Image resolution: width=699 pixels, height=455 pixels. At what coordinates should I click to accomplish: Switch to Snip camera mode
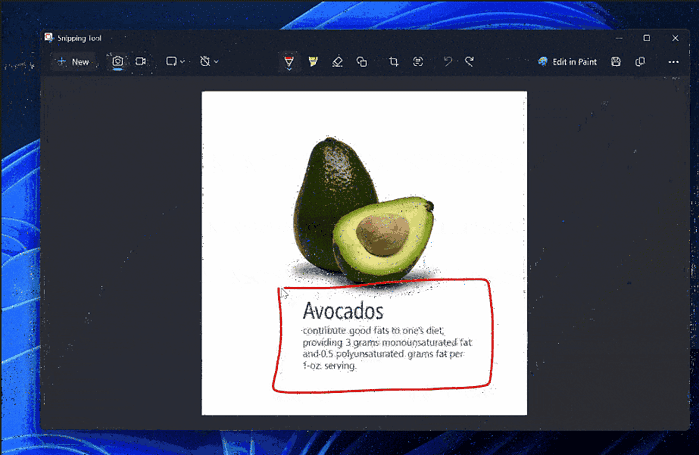coord(118,61)
